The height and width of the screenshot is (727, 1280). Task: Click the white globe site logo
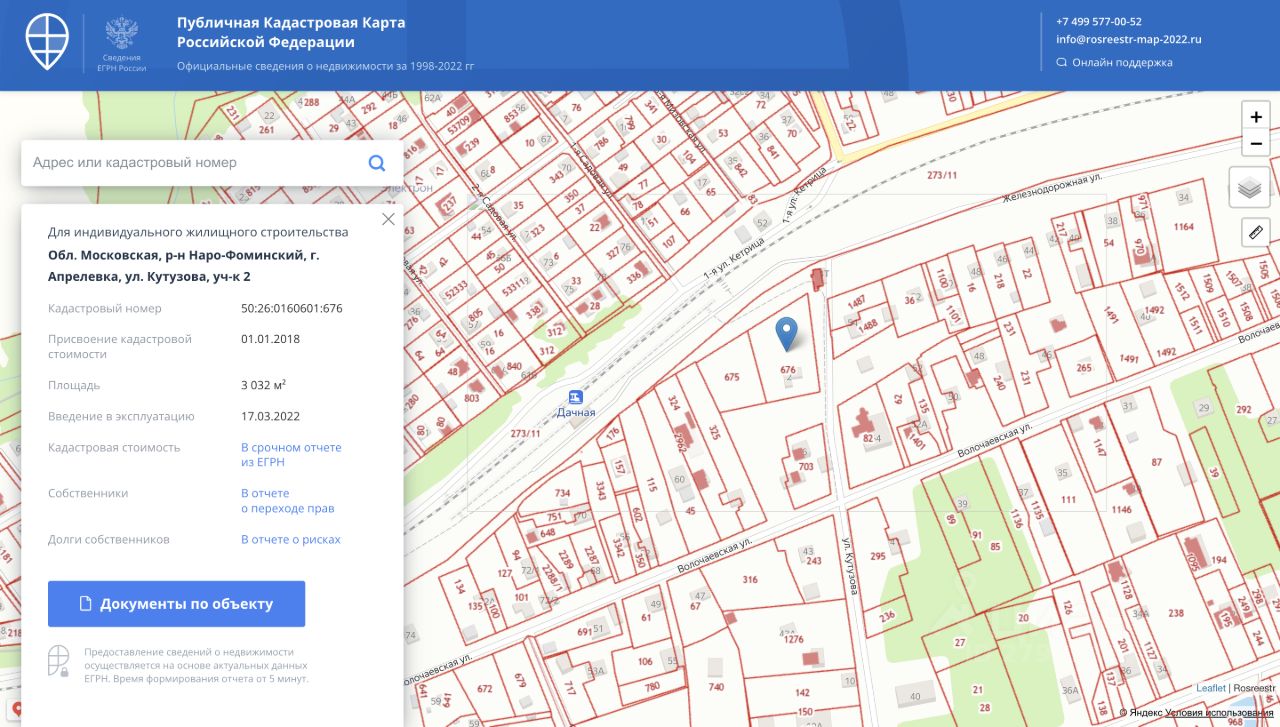pos(48,41)
